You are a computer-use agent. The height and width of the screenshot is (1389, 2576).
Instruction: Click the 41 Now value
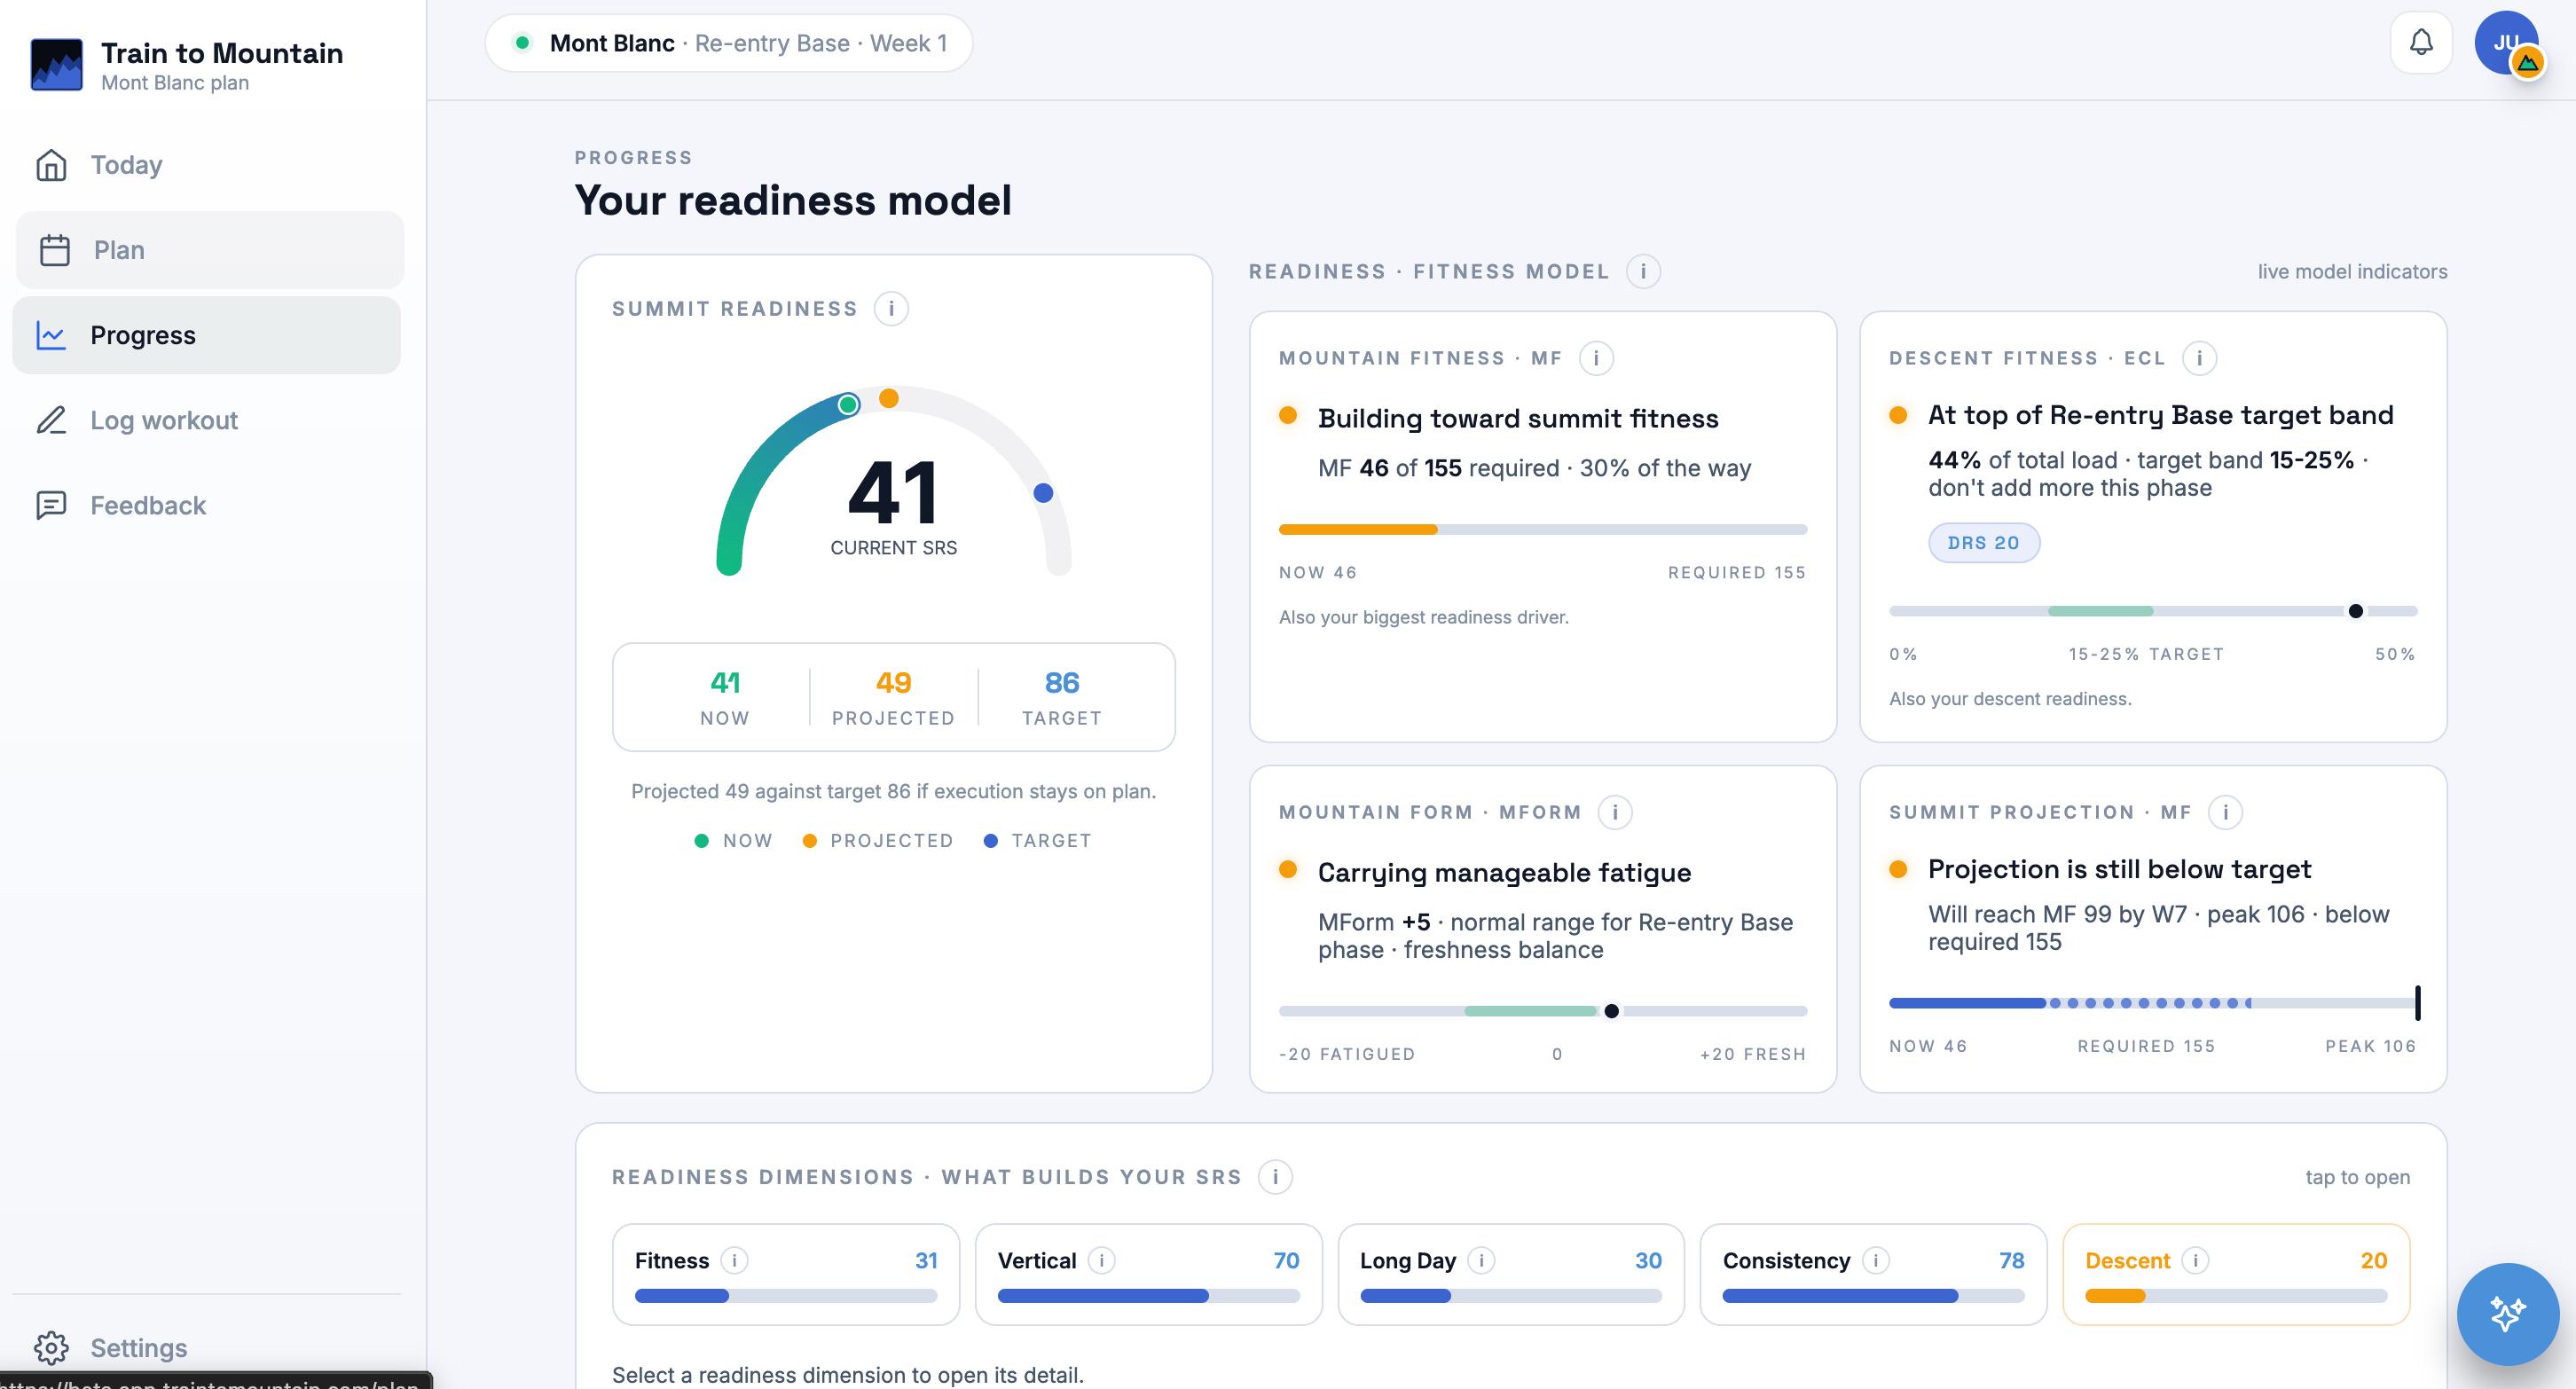[x=725, y=683]
